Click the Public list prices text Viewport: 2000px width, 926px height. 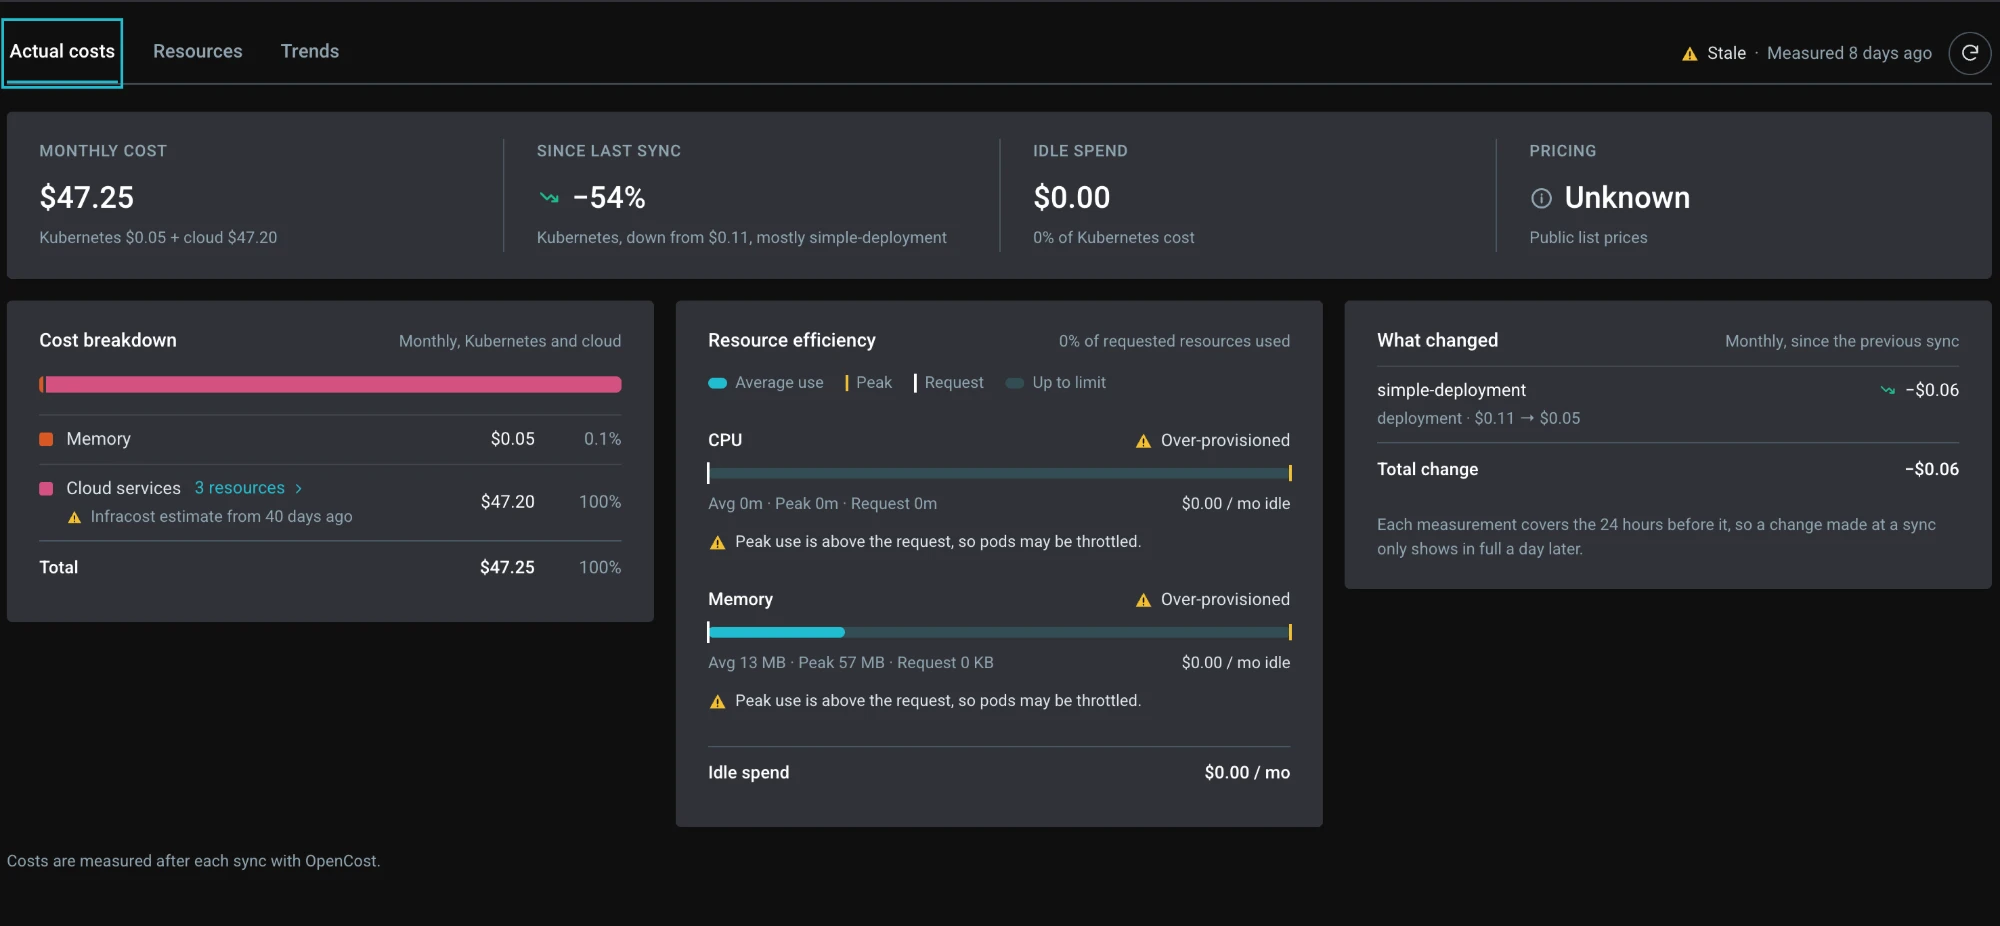(1588, 238)
